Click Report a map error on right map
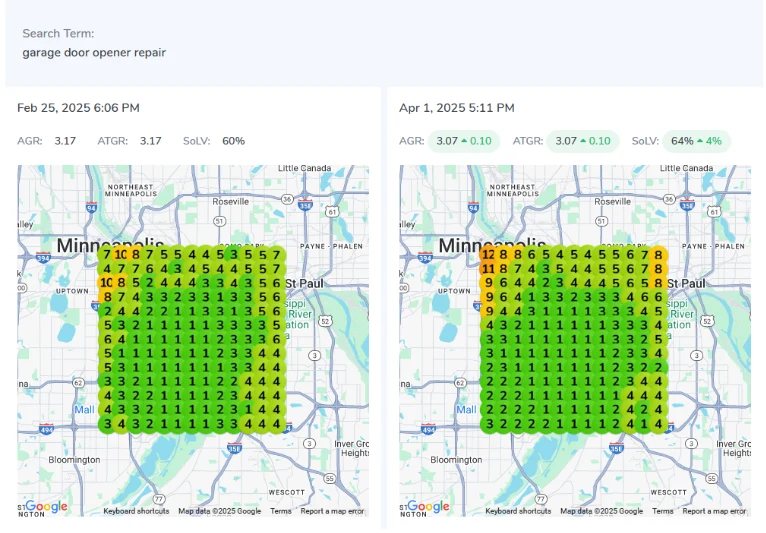766x533 pixels. 714,511
